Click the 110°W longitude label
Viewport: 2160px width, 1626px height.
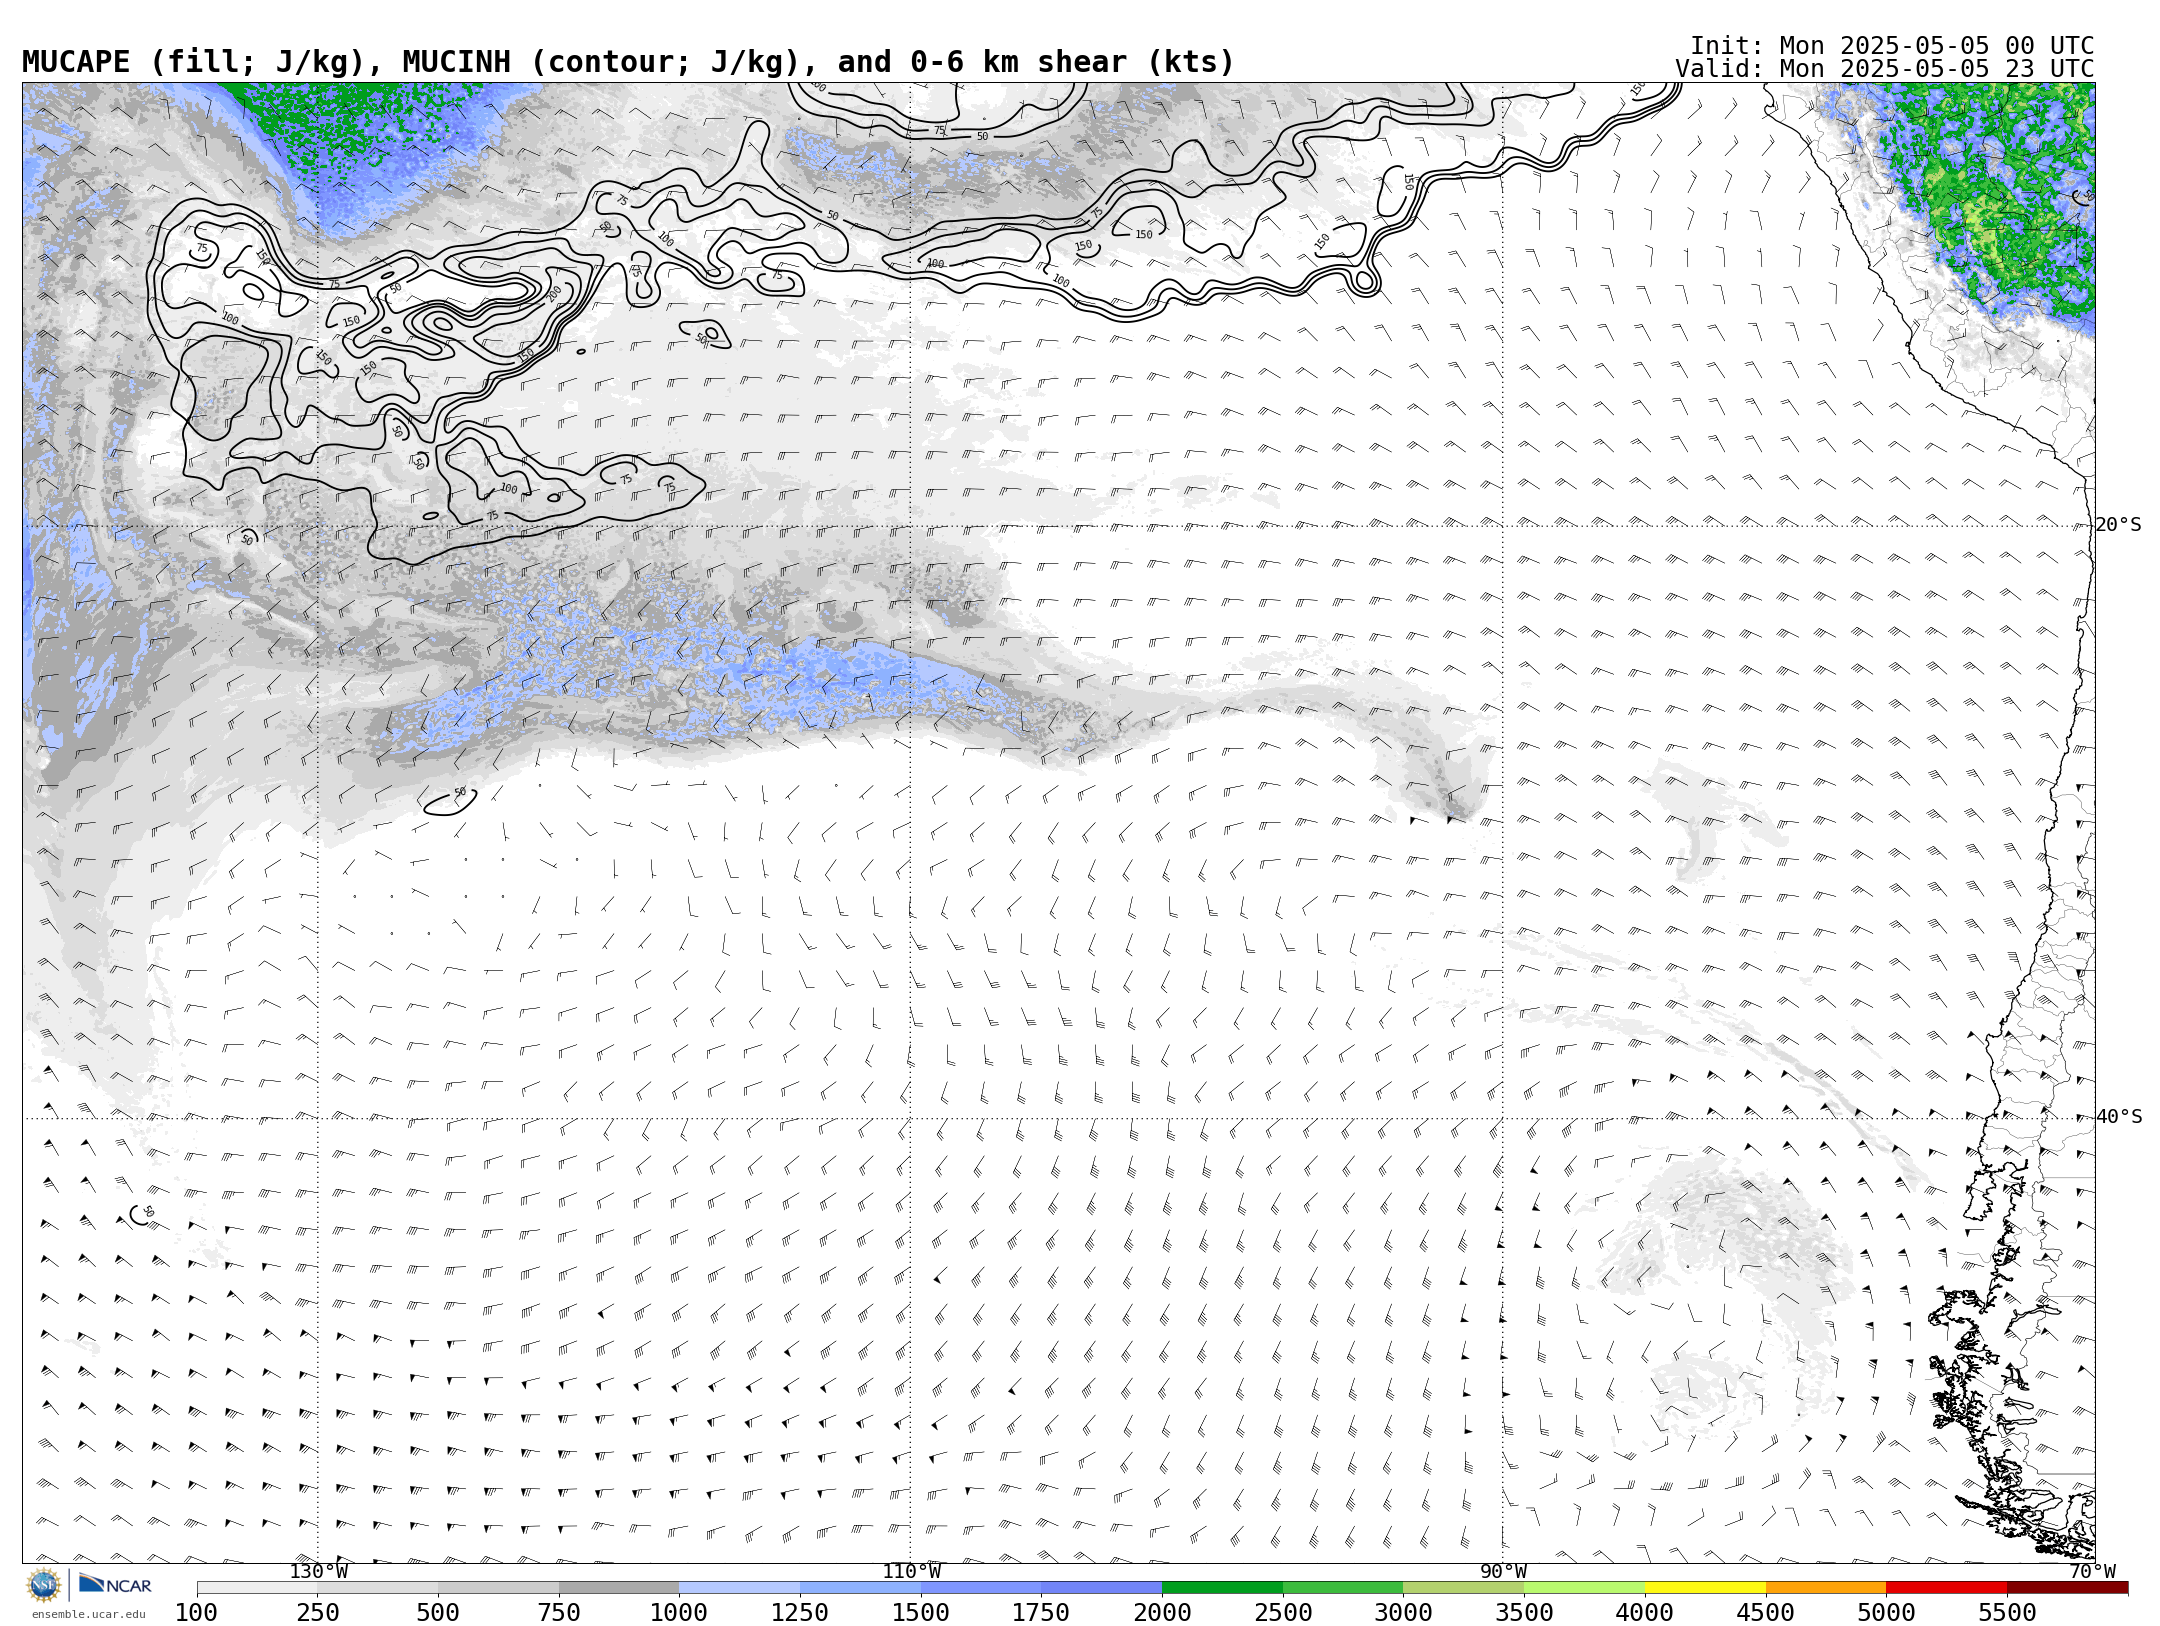[911, 1572]
